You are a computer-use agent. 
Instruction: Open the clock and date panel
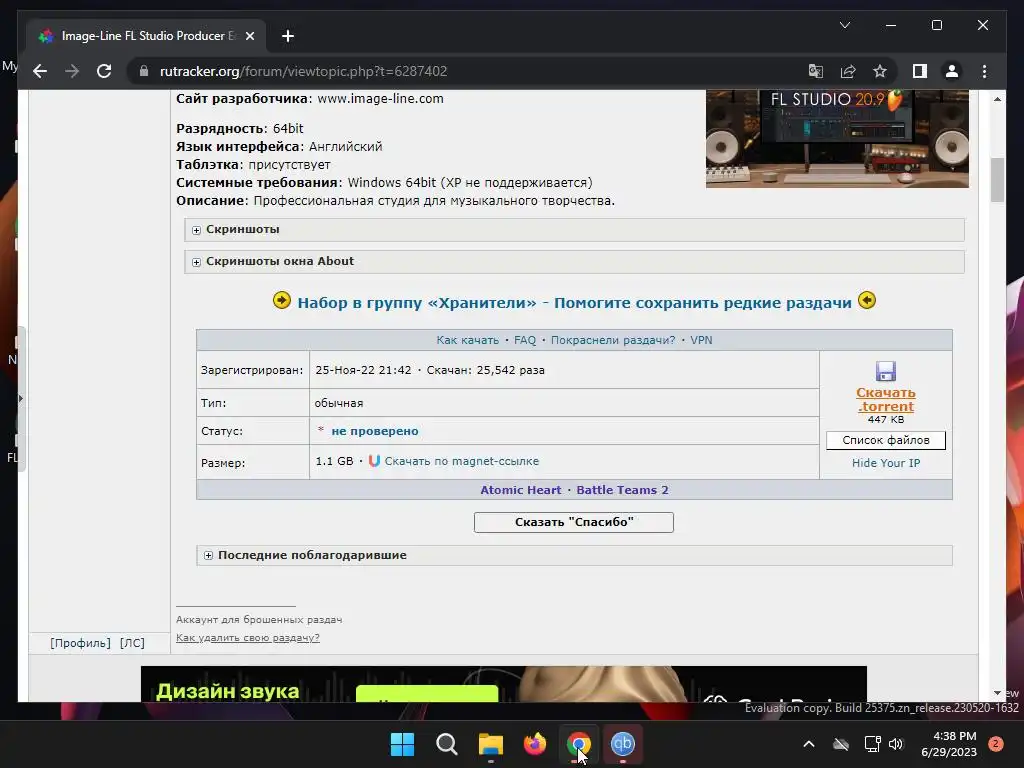coord(949,744)
